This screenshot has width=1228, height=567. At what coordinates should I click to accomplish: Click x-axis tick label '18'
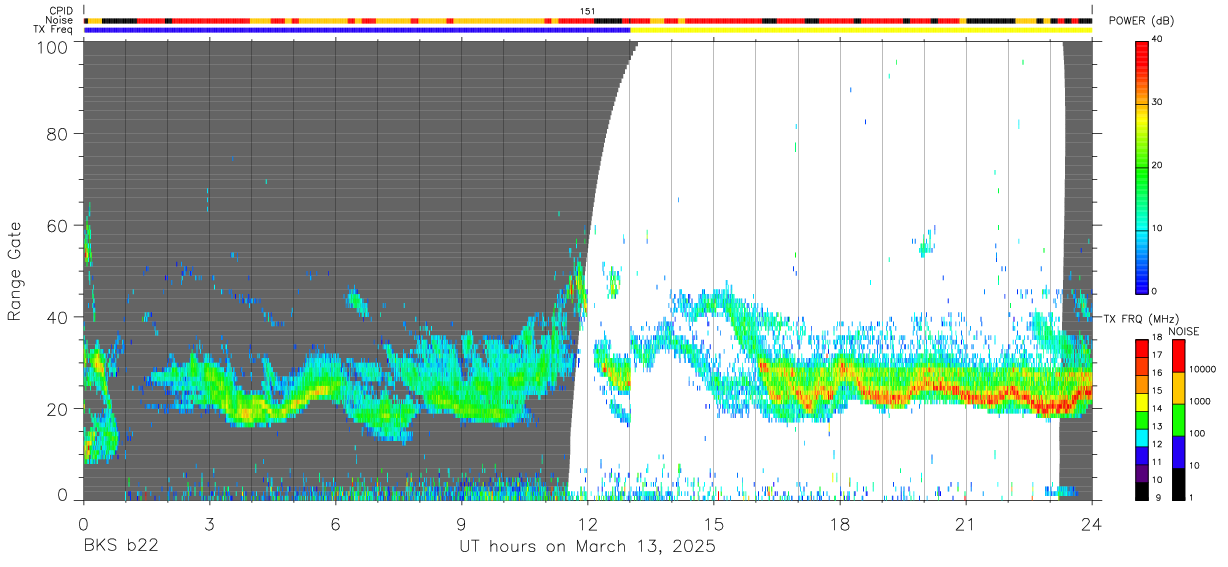pos(840,524)
